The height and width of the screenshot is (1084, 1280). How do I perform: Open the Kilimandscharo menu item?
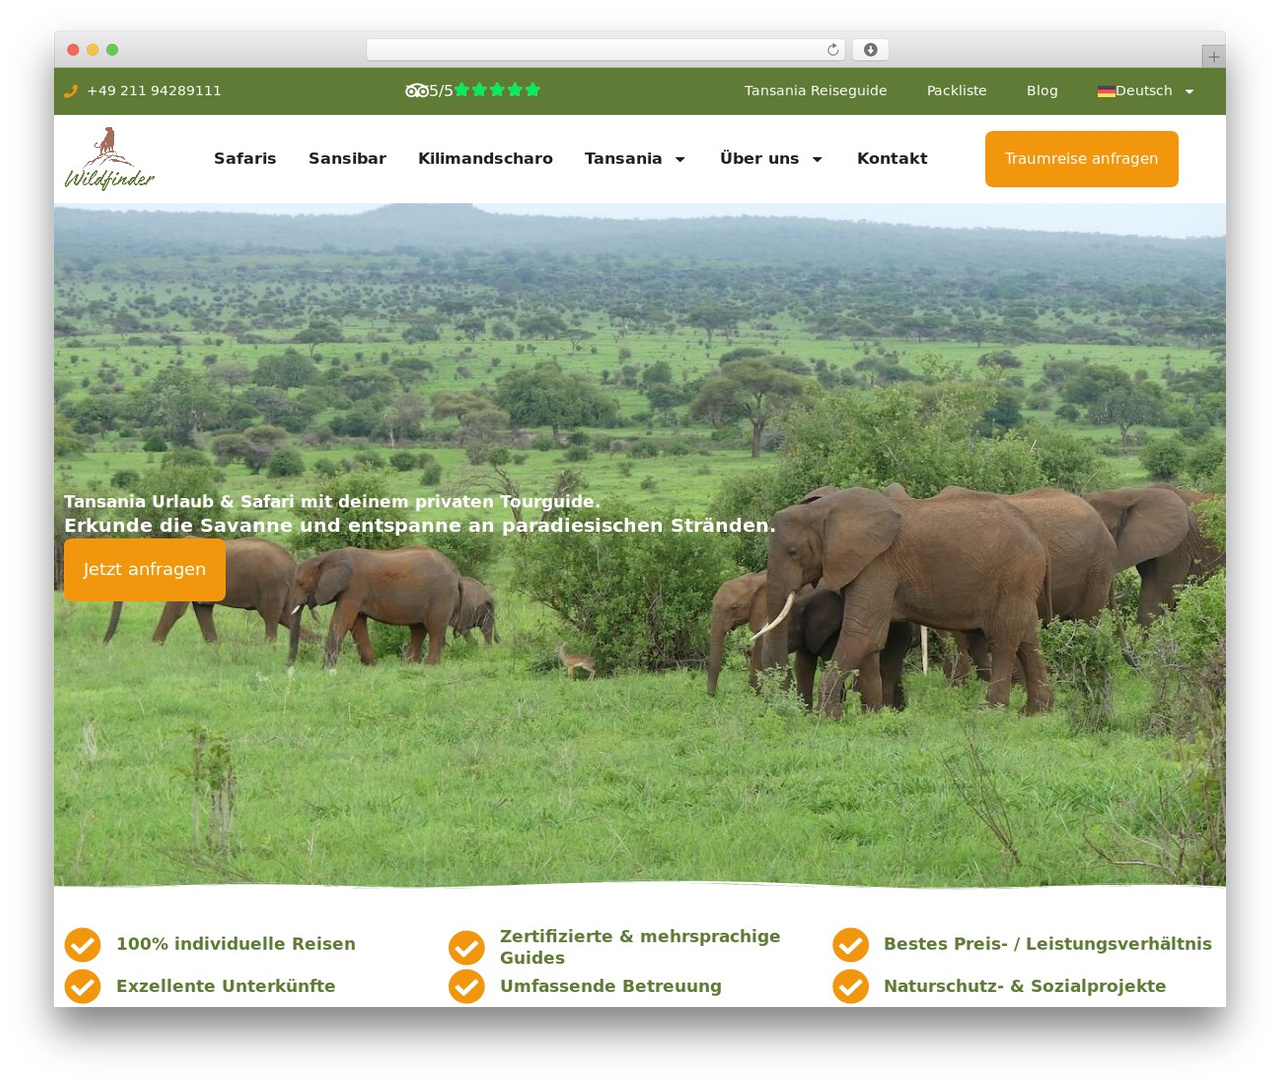coord(485,158)
